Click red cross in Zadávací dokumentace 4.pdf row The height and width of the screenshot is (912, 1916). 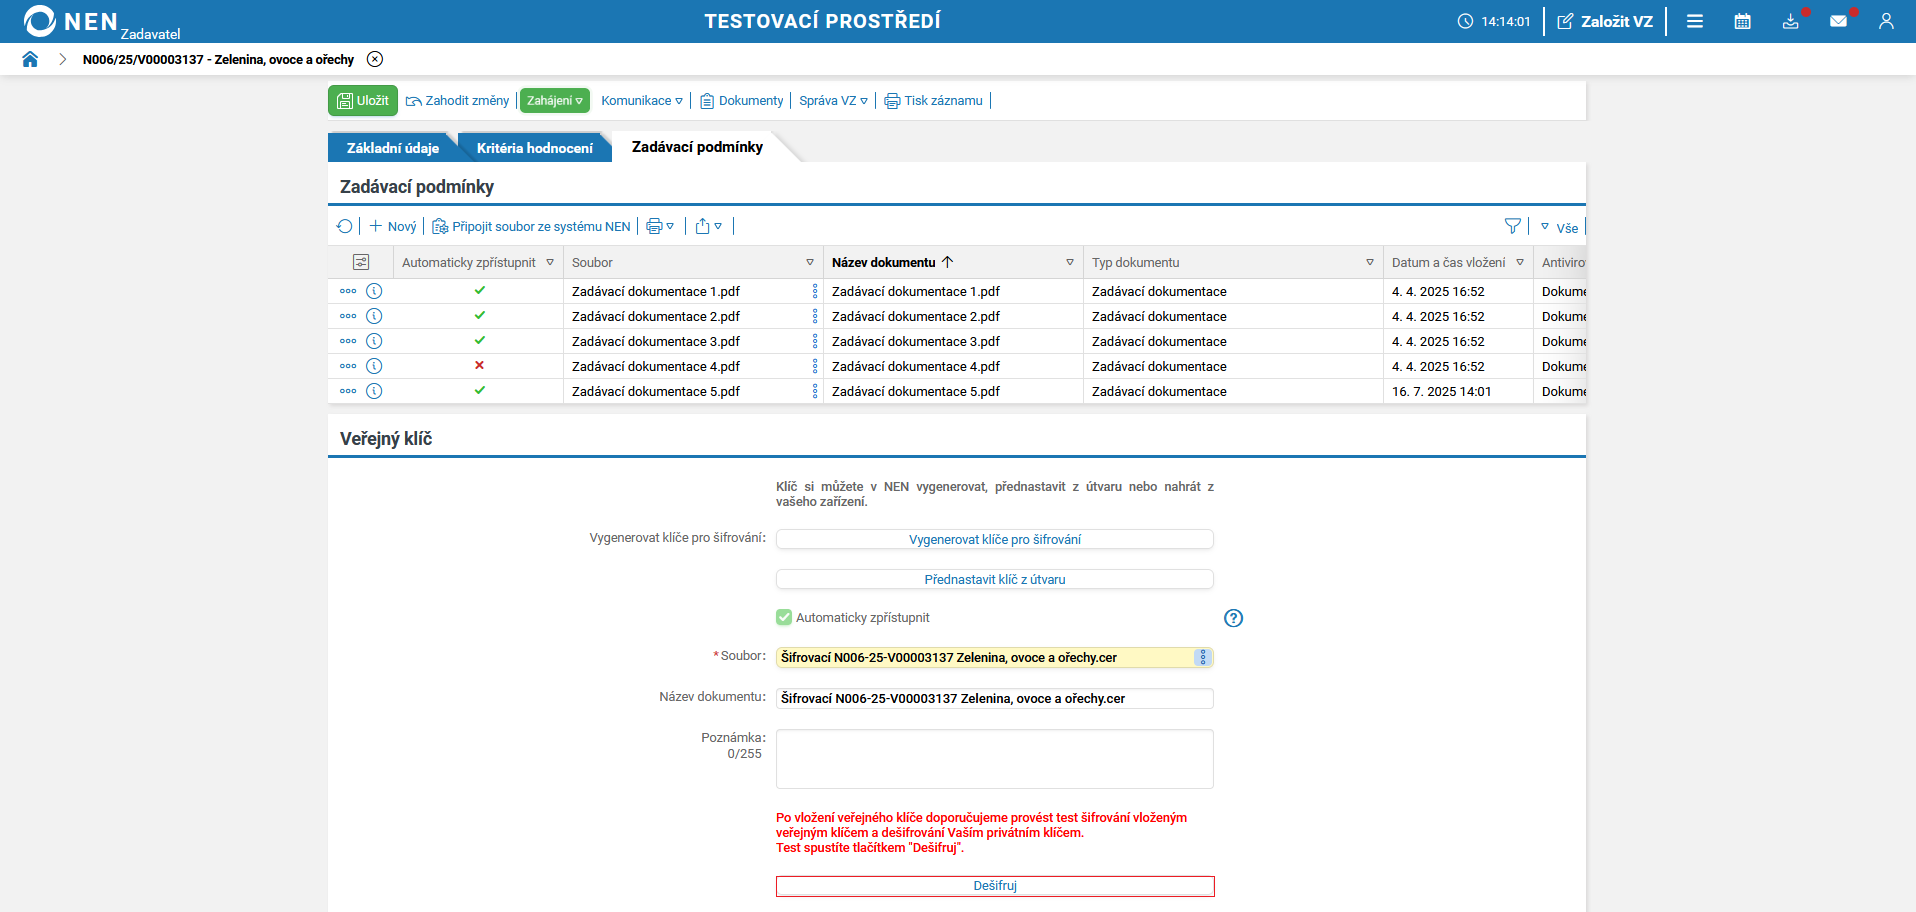[480, 365]
